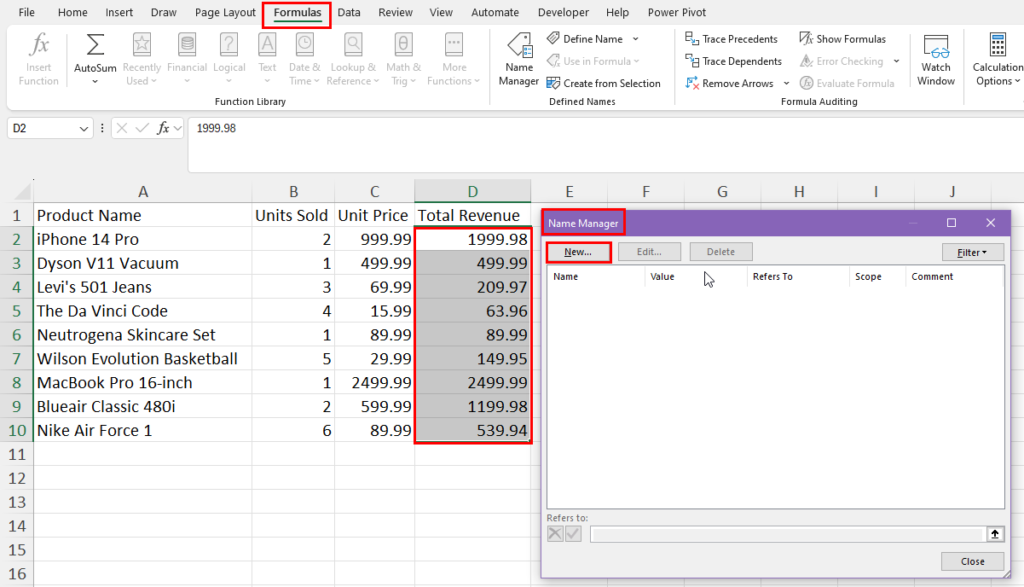Switch to the Home tab

click(x=72, y=12)
